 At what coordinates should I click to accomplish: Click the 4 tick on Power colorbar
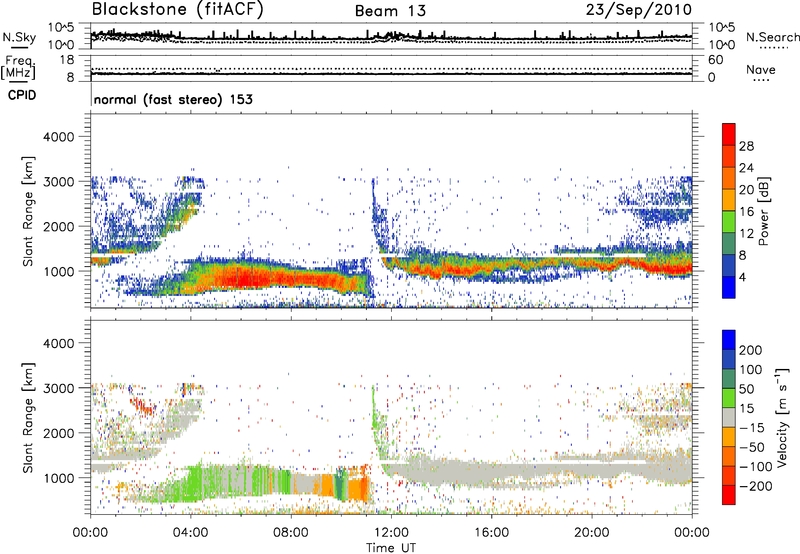(742, 278)
